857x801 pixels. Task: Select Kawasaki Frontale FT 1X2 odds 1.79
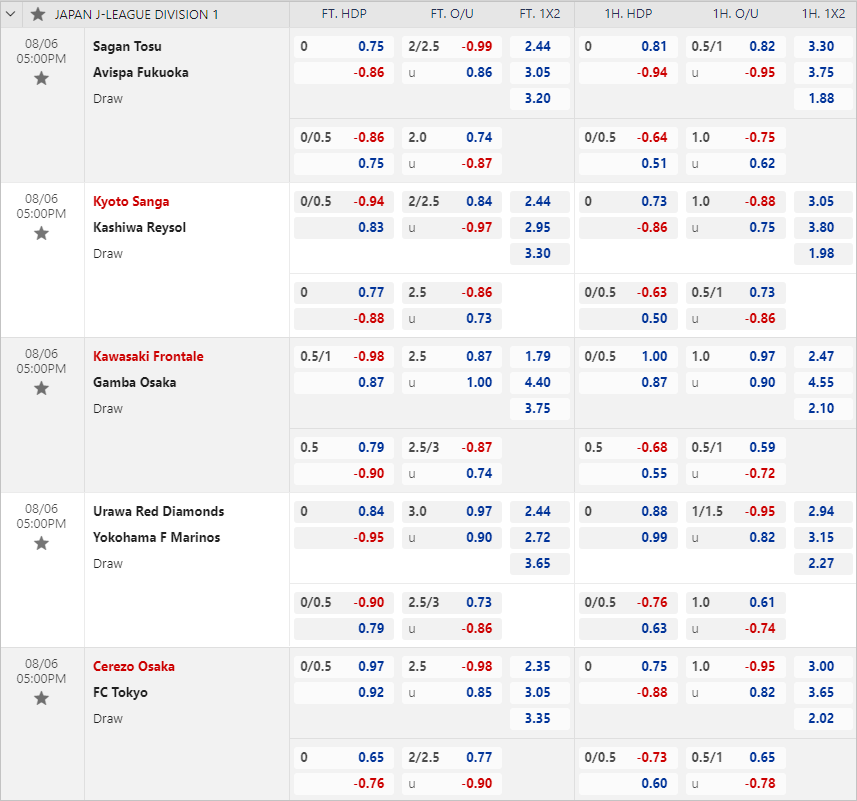coord(539,357)
